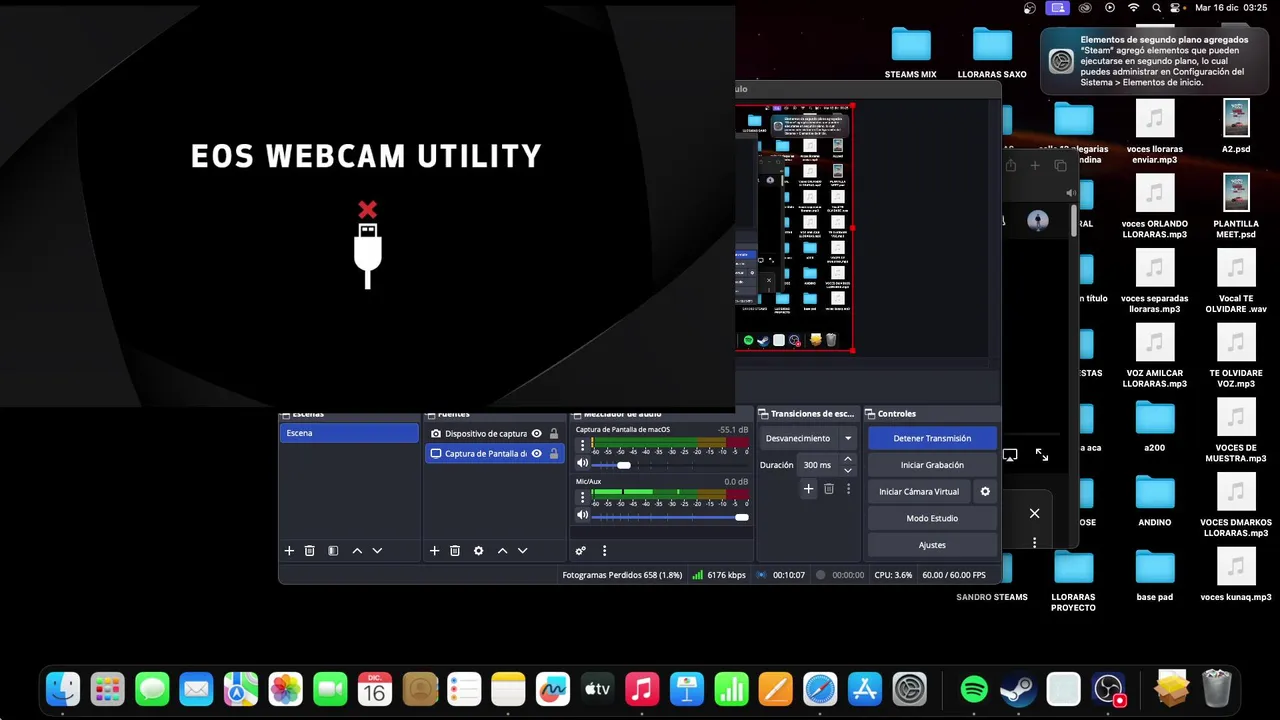This screenshot has width=1280, height=720.
Task: Select A2.psd file on desktop
Action: pos(1236,125)
